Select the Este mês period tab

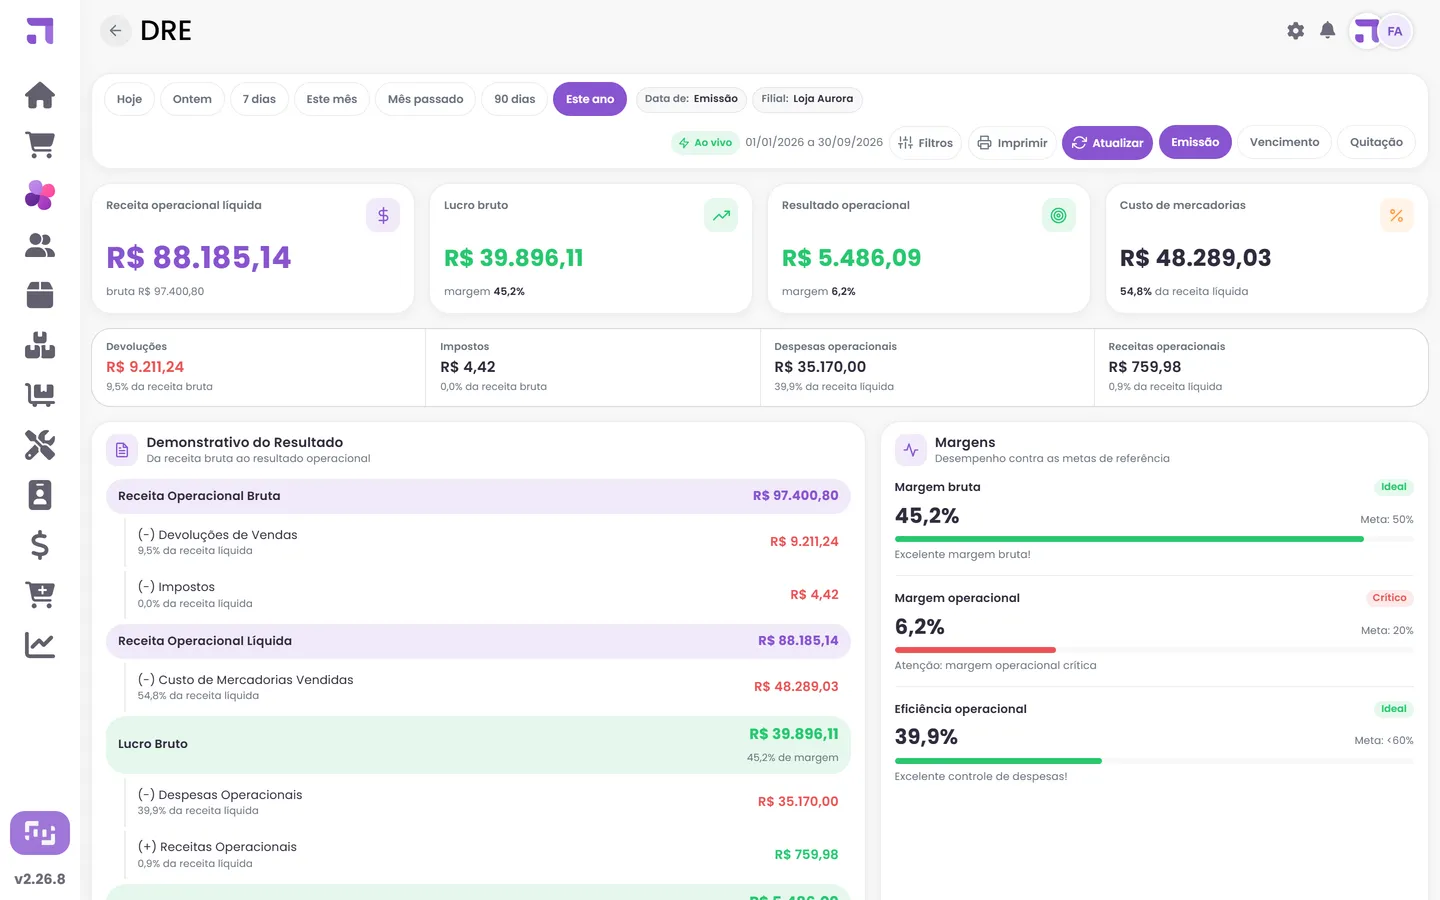[x=332, y=99]
